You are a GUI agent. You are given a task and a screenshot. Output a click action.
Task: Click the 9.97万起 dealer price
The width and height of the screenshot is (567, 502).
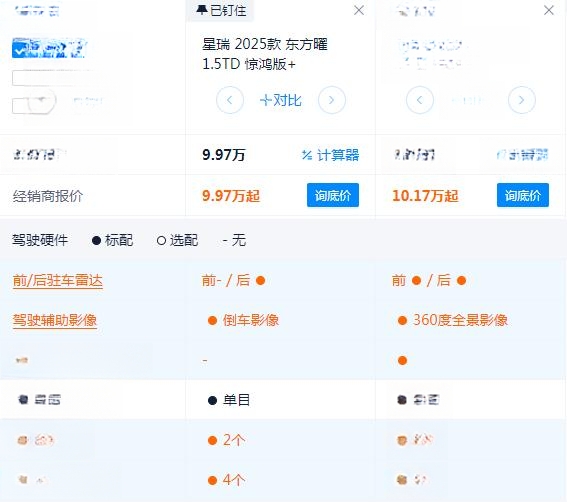(231, 196)
